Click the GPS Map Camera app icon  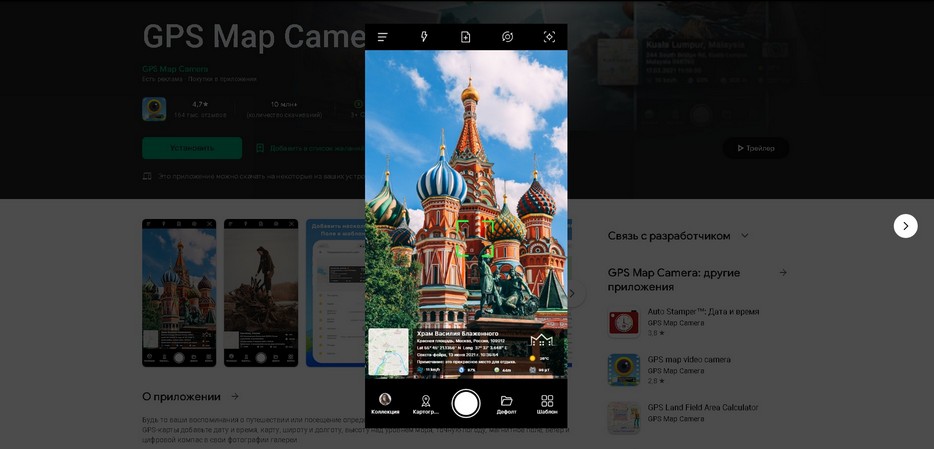pyautogui.click(x=154, y=109)
